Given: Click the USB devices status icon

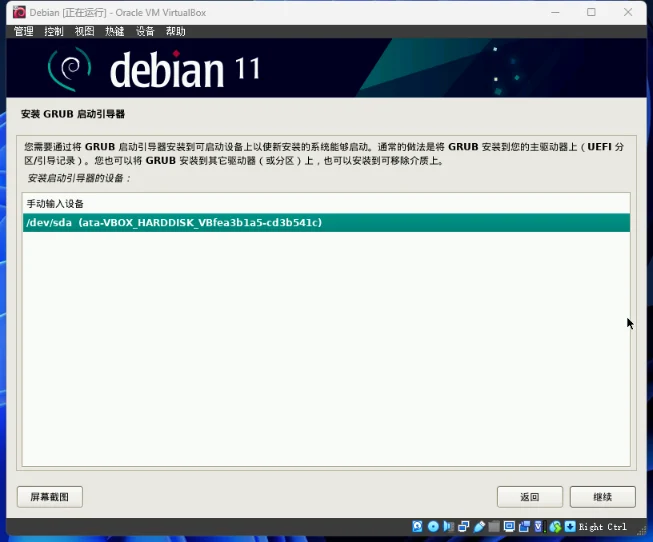Looking at the screenshot, I should coord(479,527).
